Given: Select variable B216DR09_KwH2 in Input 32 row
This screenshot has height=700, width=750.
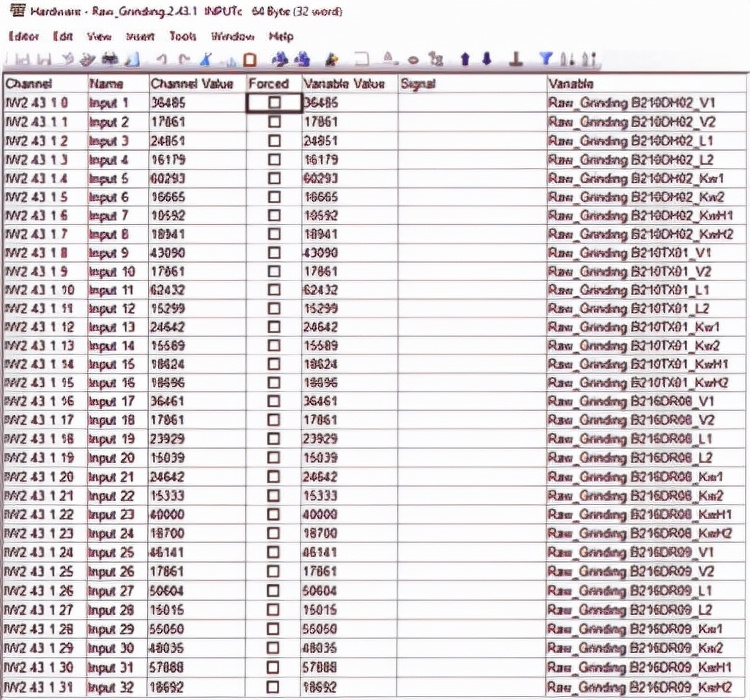Looking at the screenshot, I should tap(647, 687).
